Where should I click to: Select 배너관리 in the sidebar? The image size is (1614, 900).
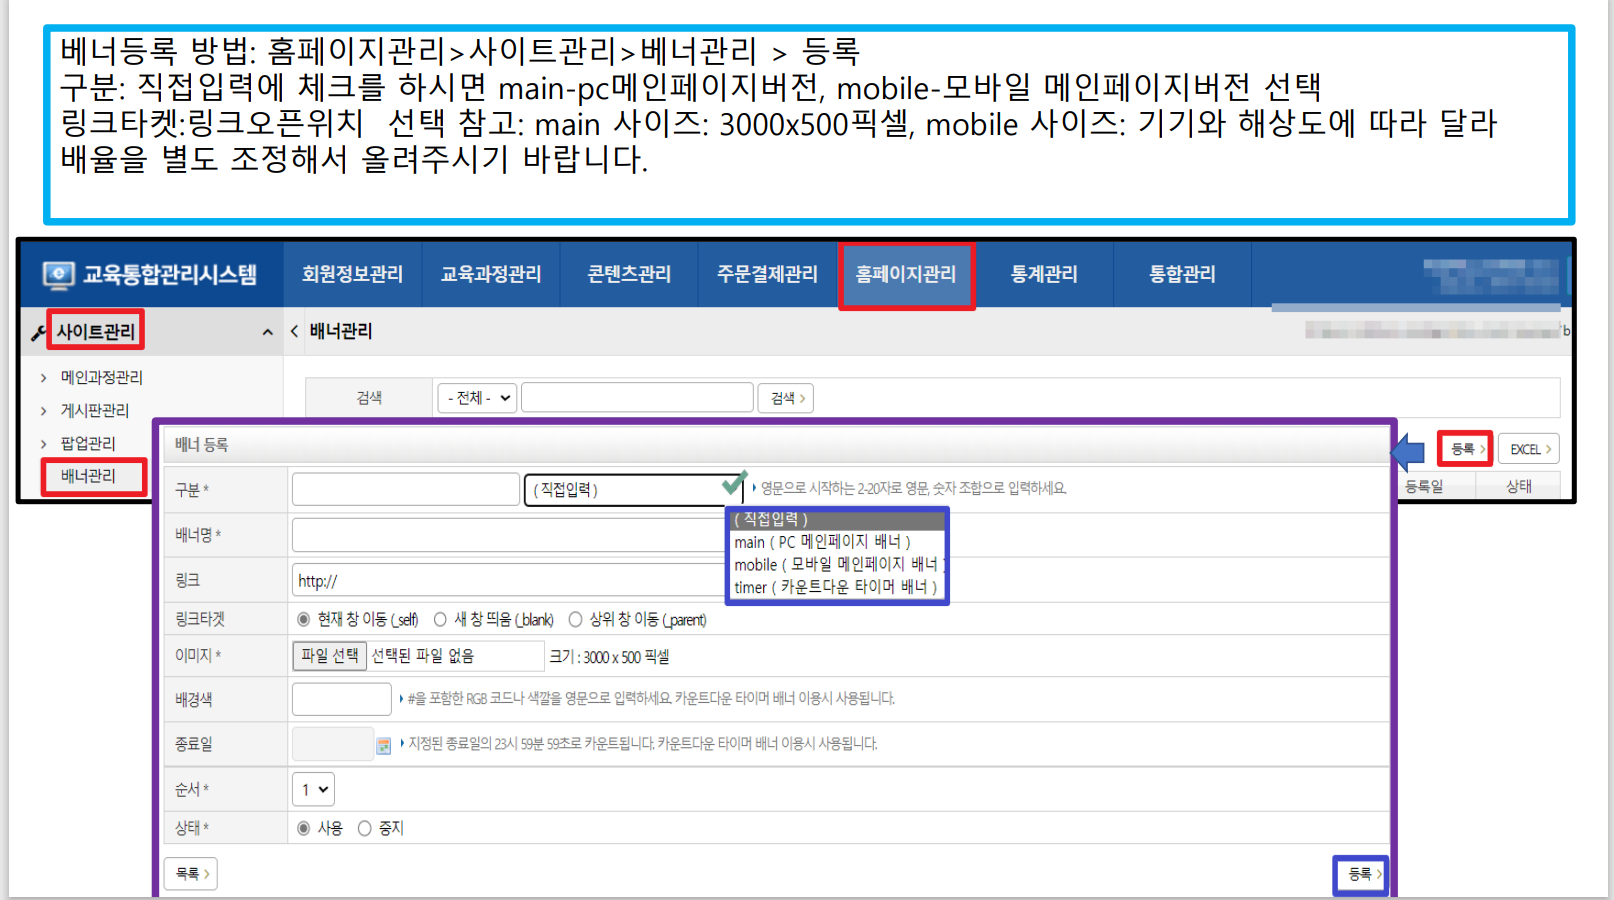click(x=88, y=476)
